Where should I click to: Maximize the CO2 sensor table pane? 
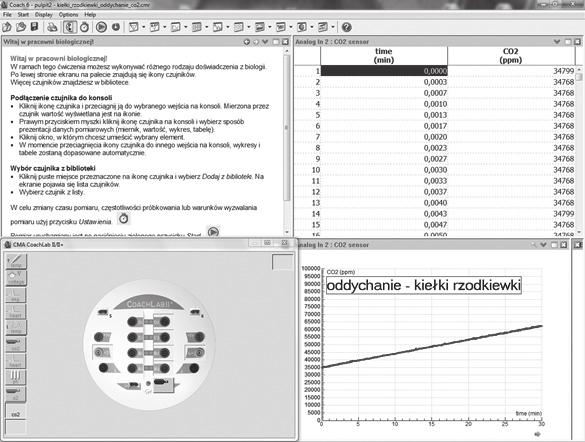click(568, 42)
